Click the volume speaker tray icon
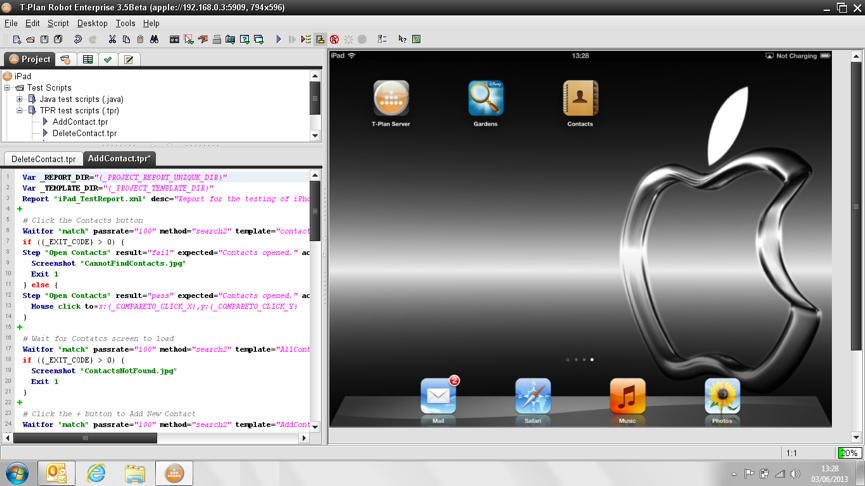This screenshot has height=486, width=865. 795,473
